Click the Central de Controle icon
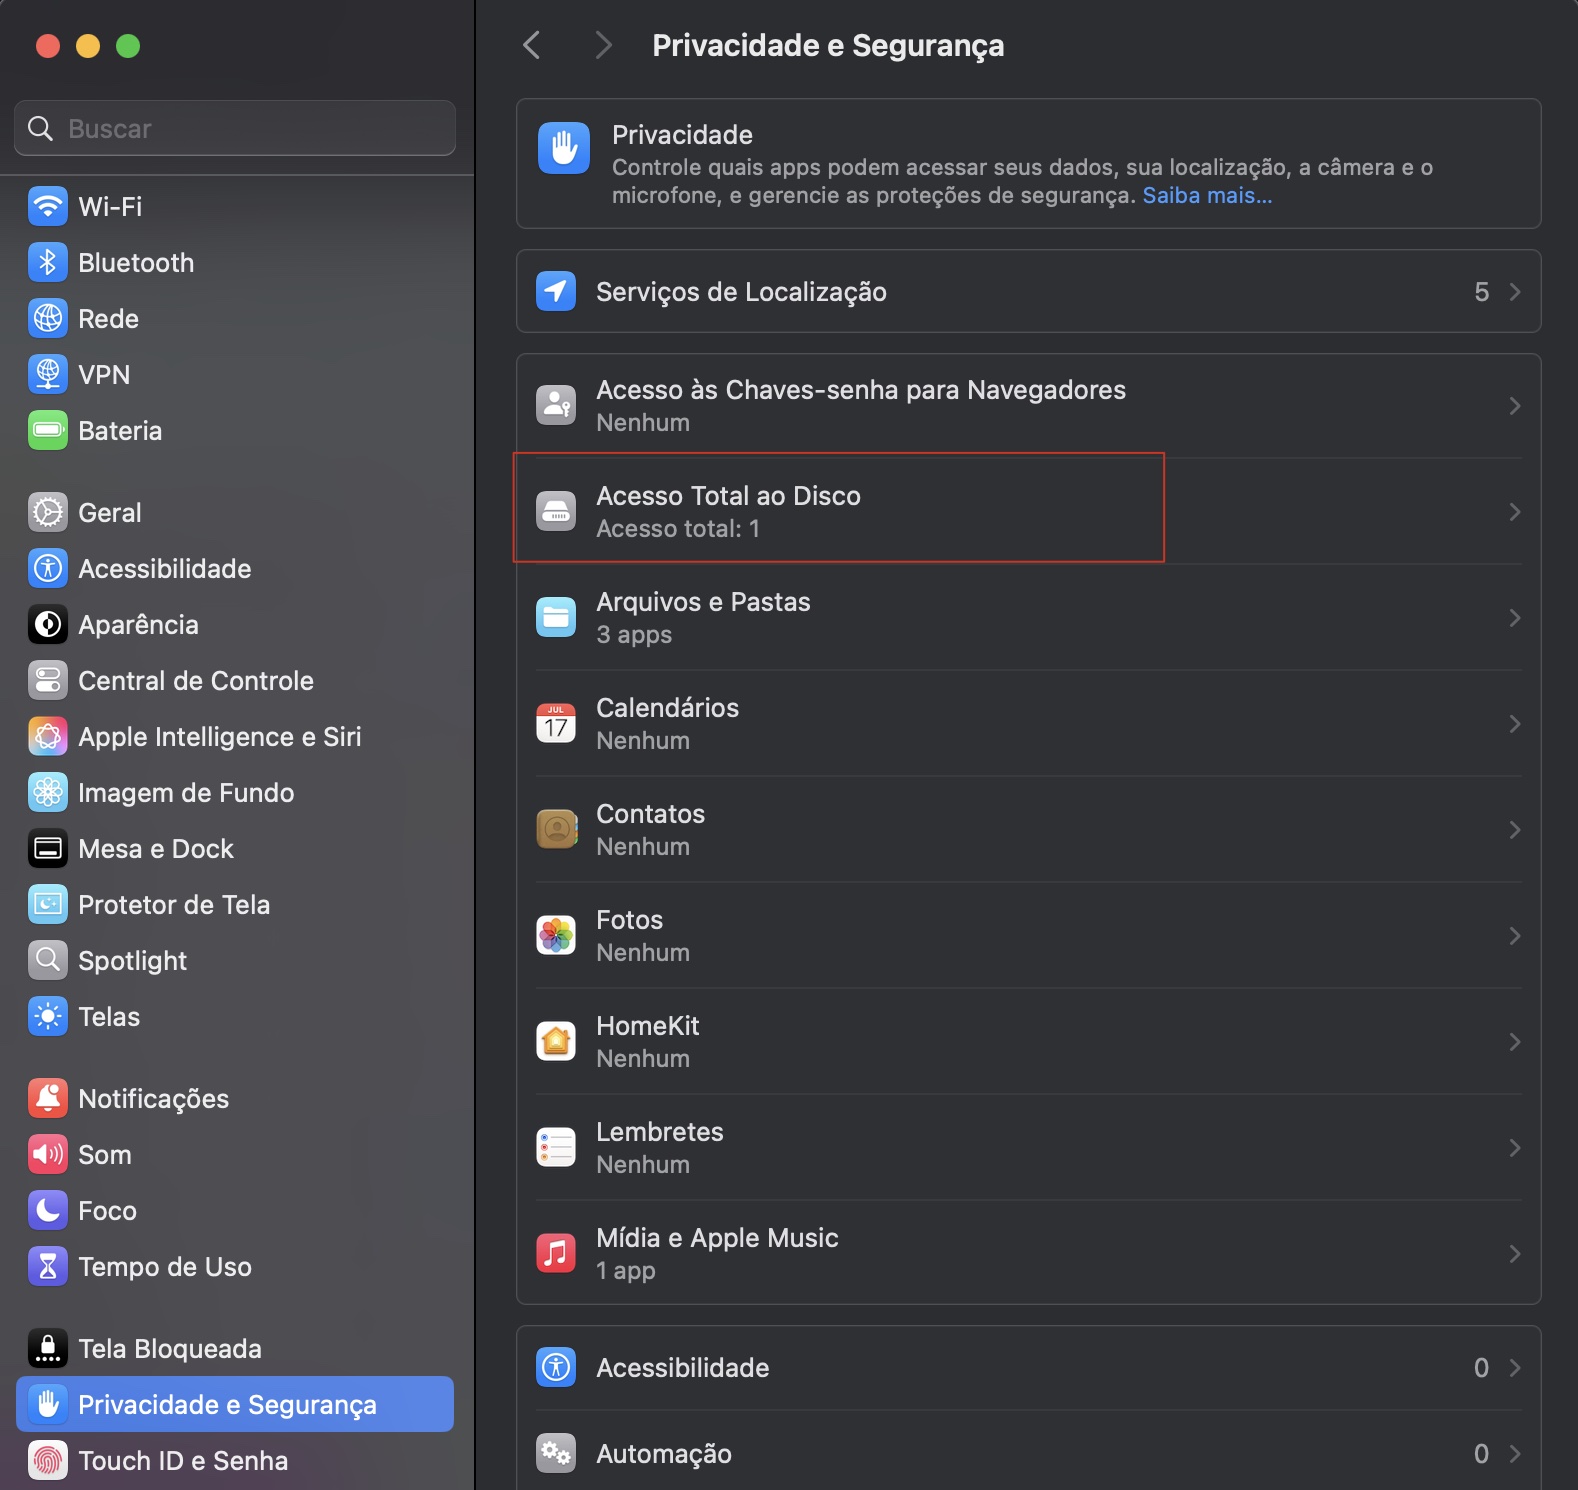This screenshot has height=1490, width=1578. [48, 681]
